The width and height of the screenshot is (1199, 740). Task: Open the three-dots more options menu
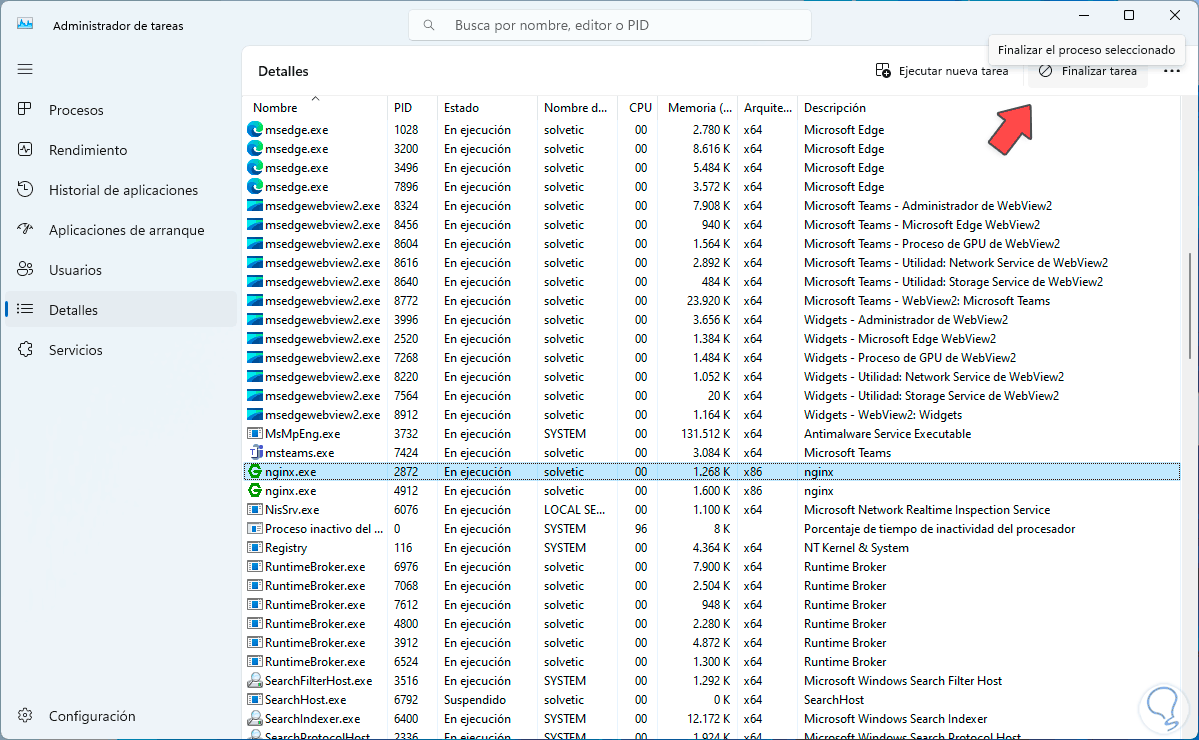[x=1171, y=71]
